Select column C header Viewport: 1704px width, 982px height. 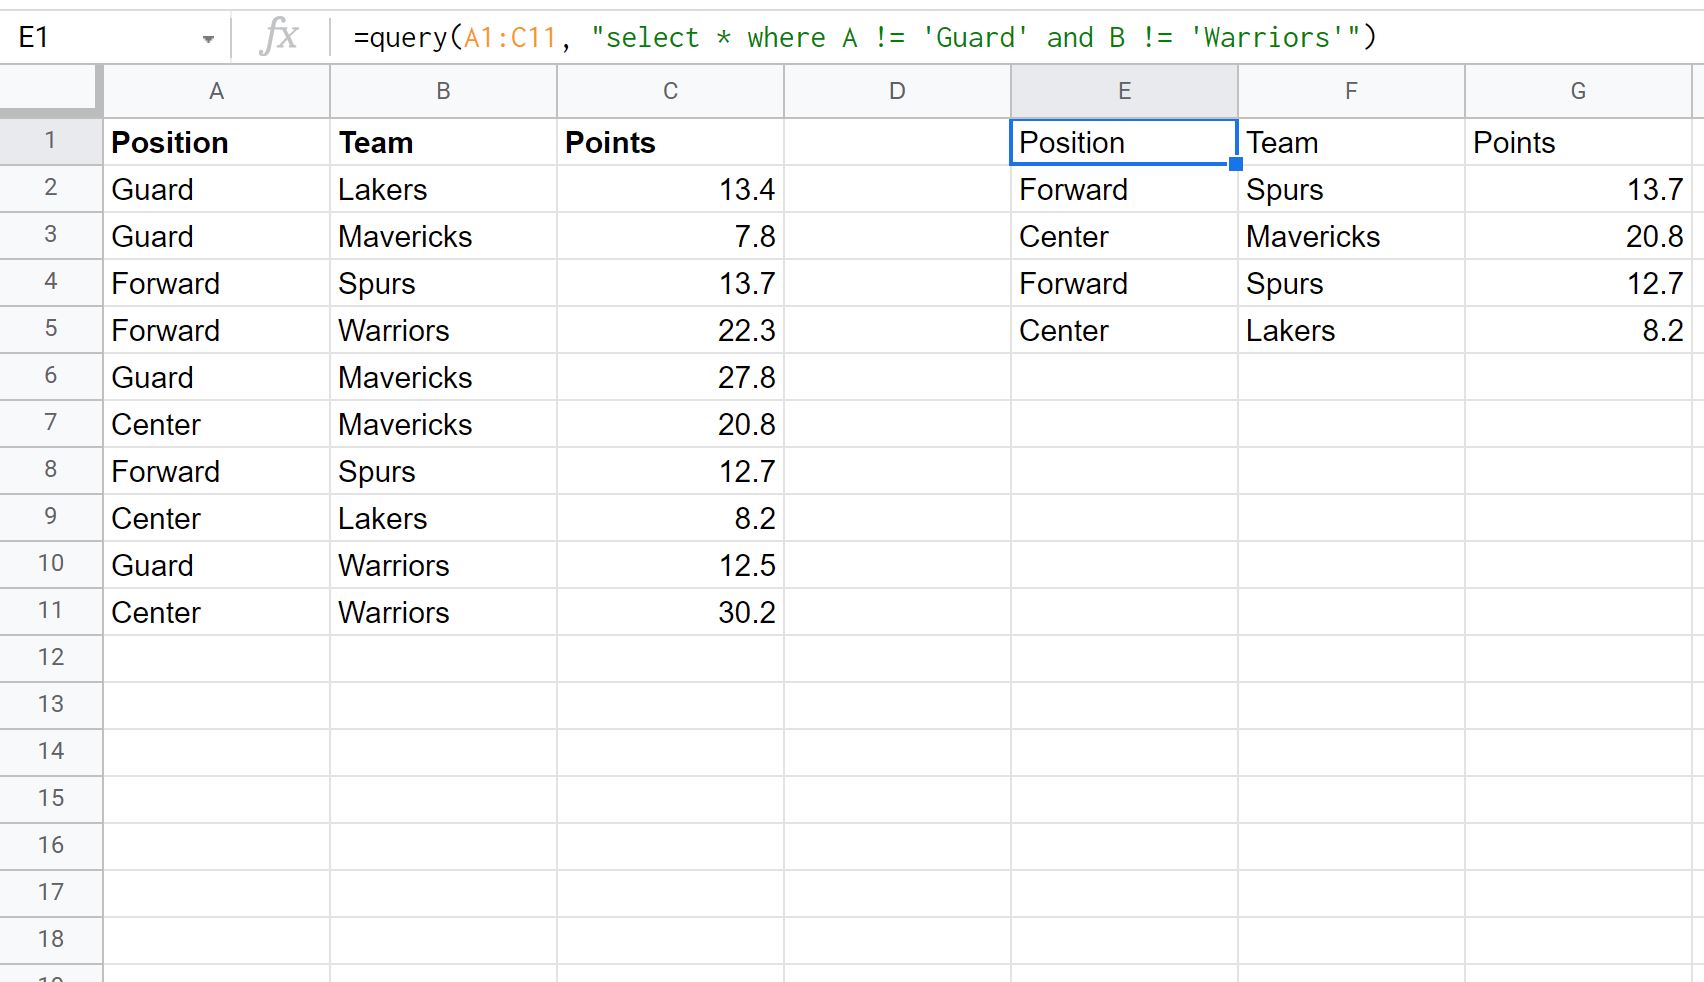[x=670, y=91]
